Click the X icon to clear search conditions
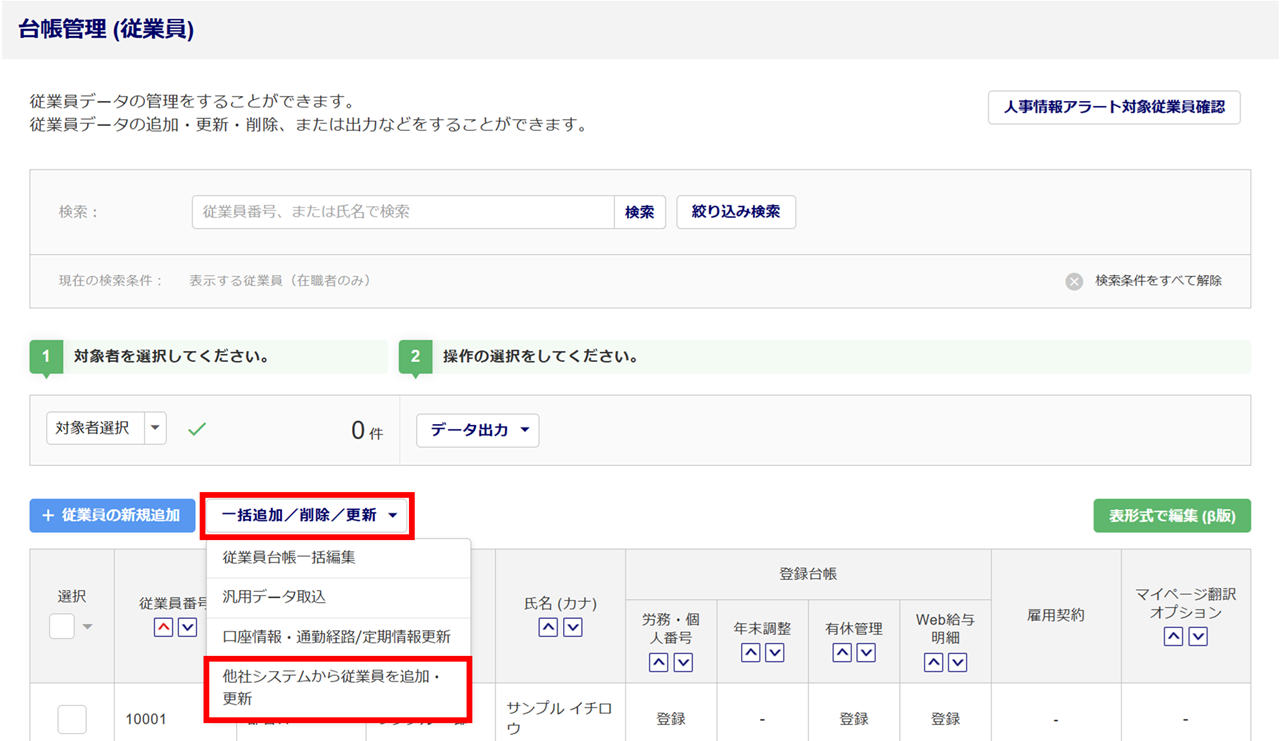 click(1074, 281)
